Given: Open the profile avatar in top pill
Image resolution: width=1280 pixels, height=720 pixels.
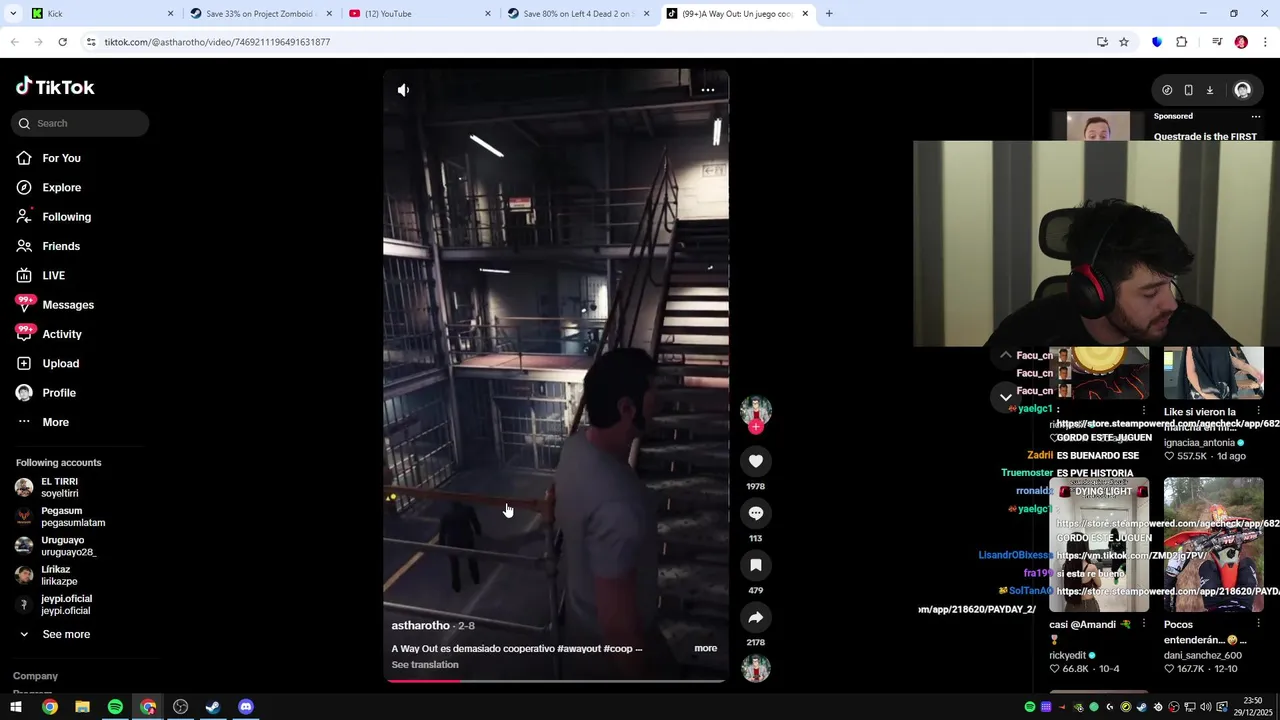Looking at the screenshot, I should (x=1242, y=90).
